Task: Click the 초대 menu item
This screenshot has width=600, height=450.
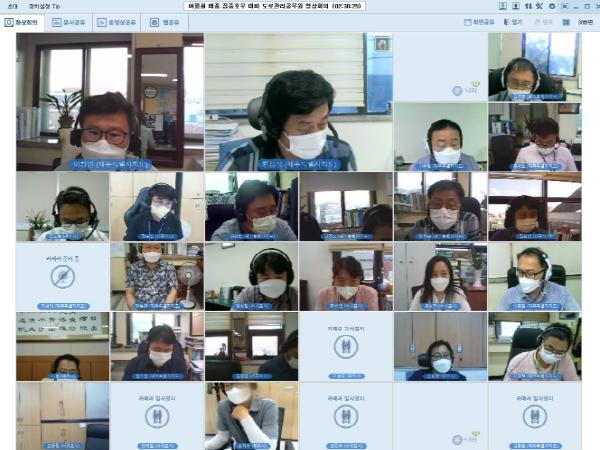Action: tap(12, 6)
